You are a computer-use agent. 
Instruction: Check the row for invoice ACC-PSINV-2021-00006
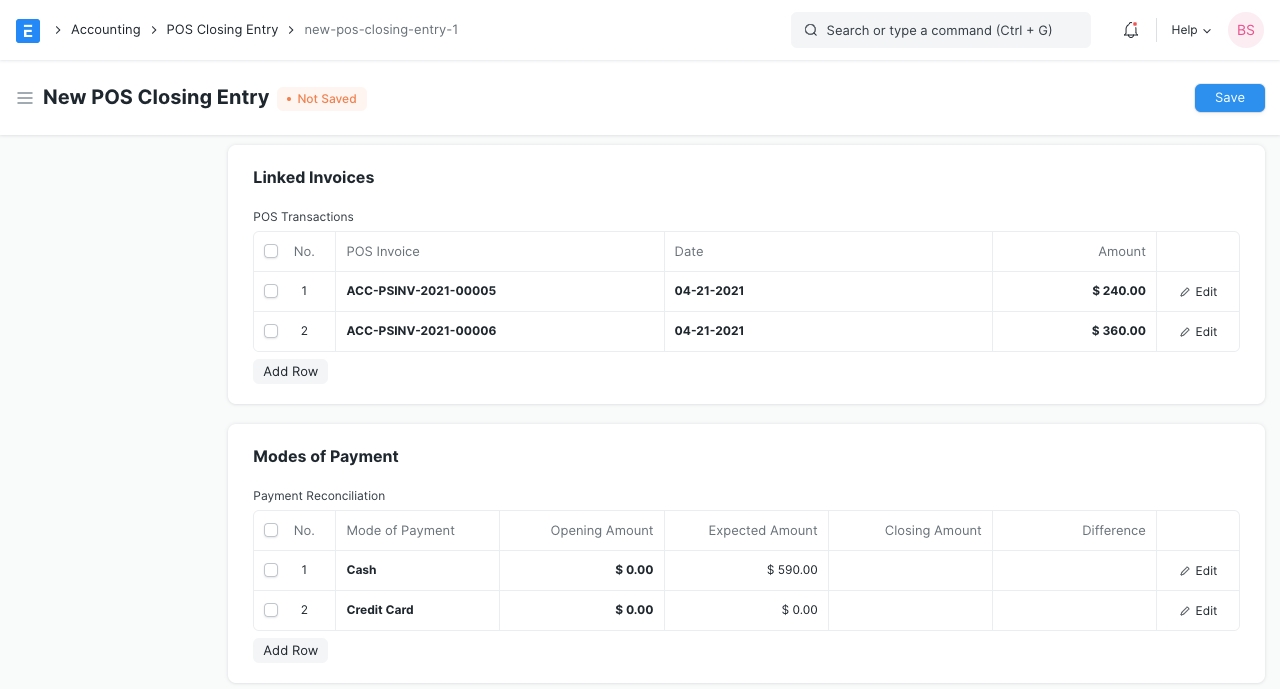[x=271, y=331]
